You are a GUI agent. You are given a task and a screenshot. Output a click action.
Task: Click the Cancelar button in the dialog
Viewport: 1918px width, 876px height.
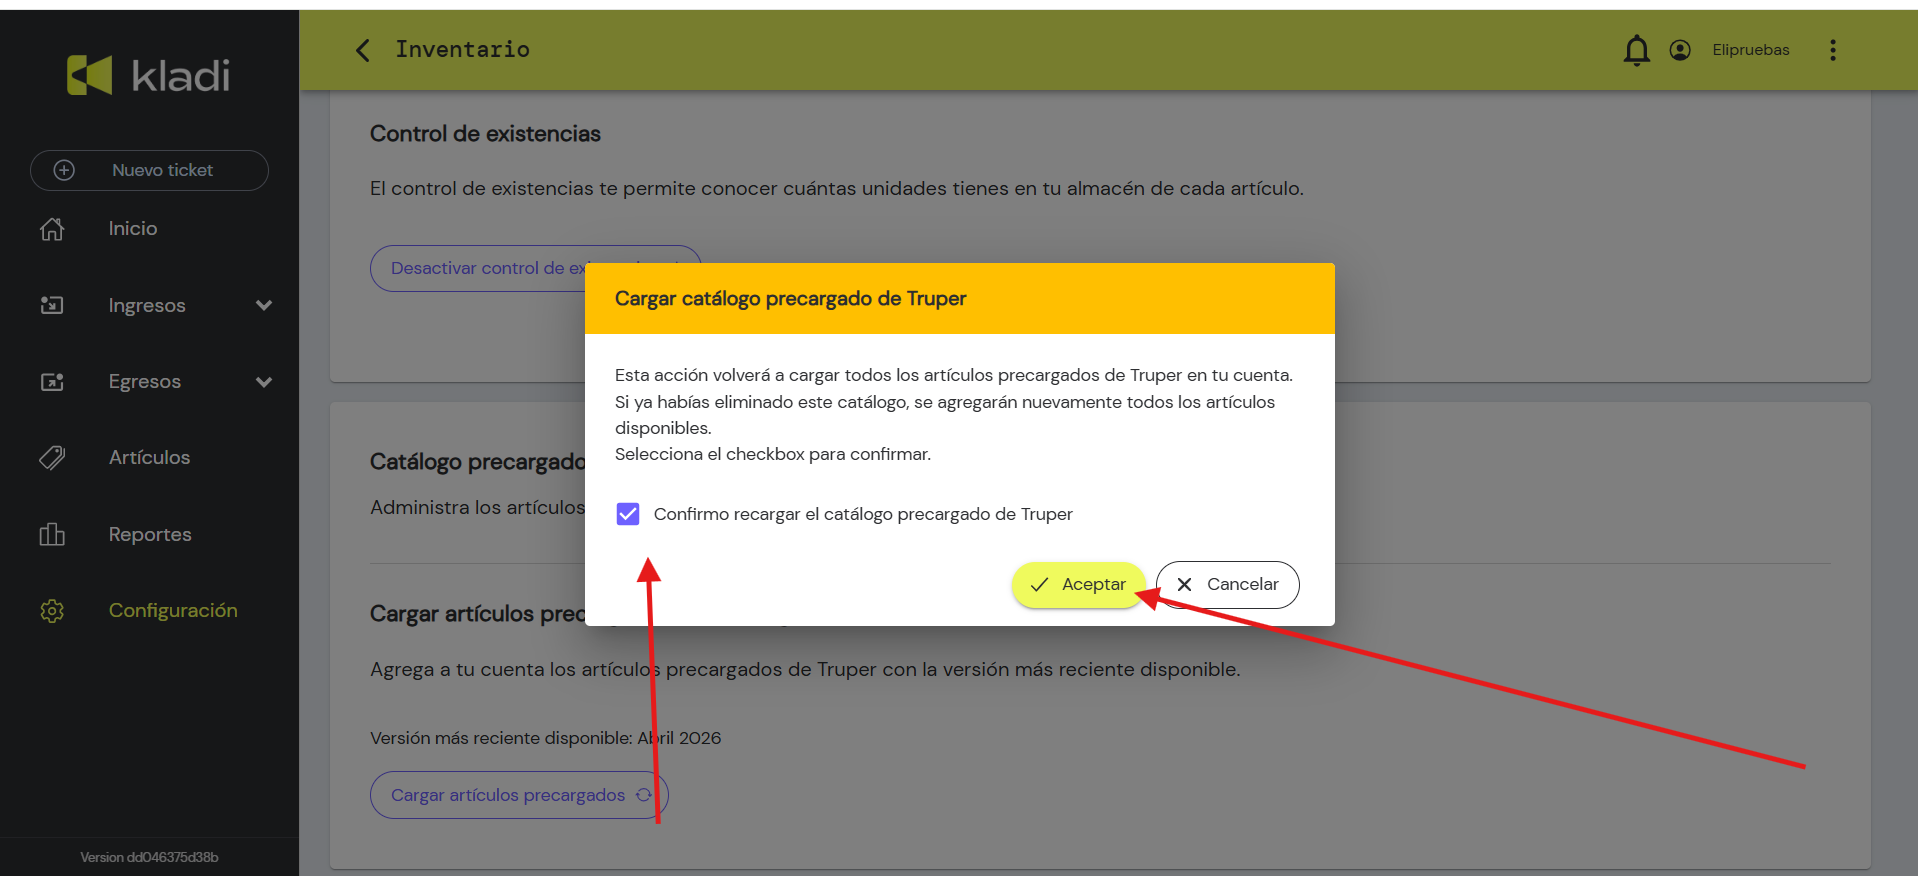1228,585
